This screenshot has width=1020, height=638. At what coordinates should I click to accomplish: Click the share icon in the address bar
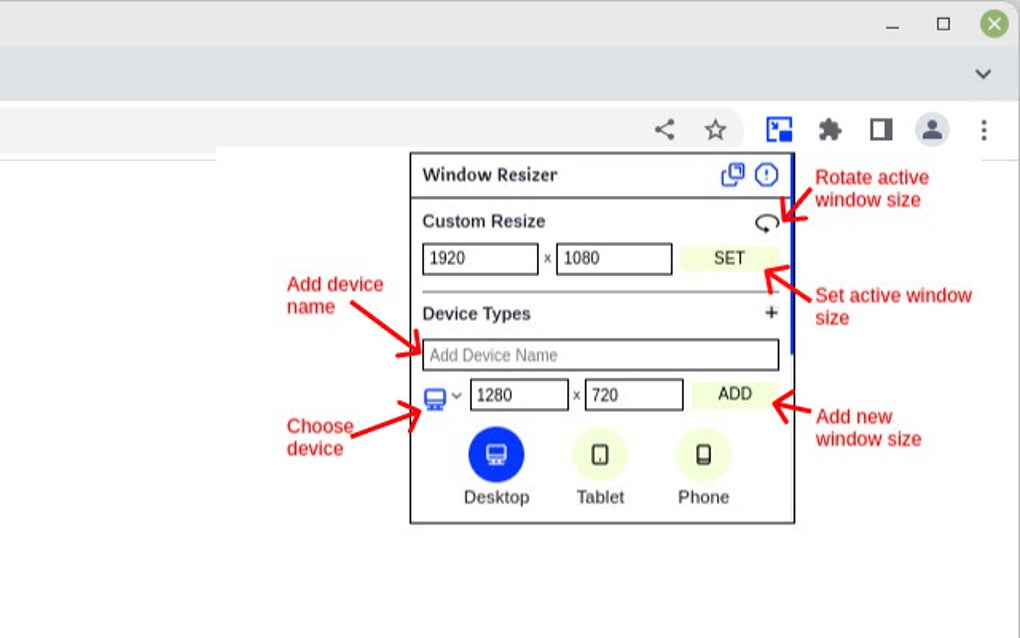[x=663, y=128]
